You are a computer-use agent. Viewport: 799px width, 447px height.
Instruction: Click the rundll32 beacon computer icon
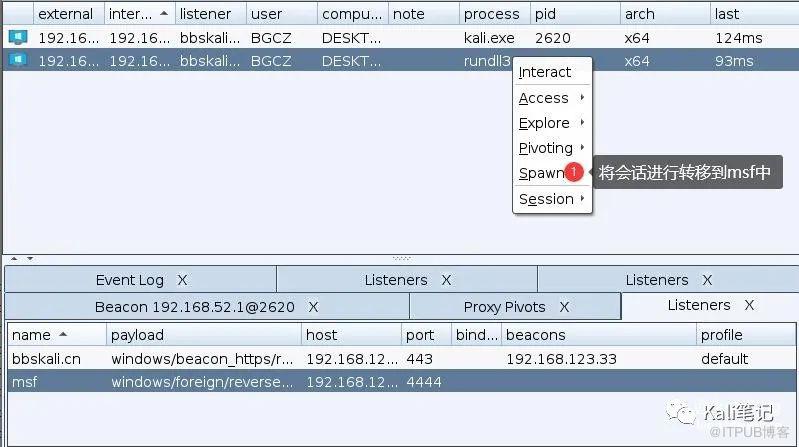18,60
